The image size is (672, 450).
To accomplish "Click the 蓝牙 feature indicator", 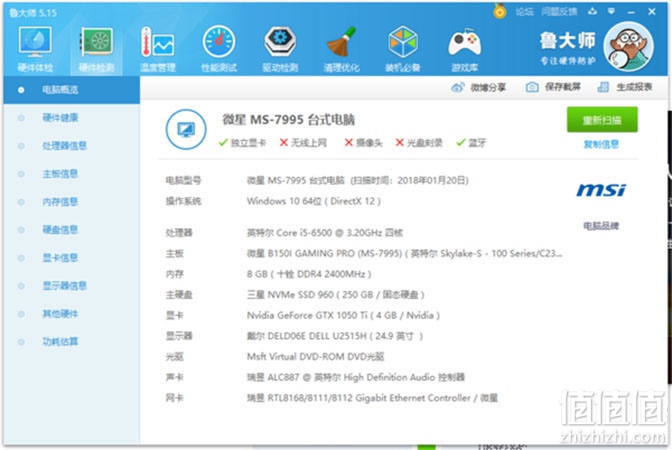I will [x=471, y=143].
